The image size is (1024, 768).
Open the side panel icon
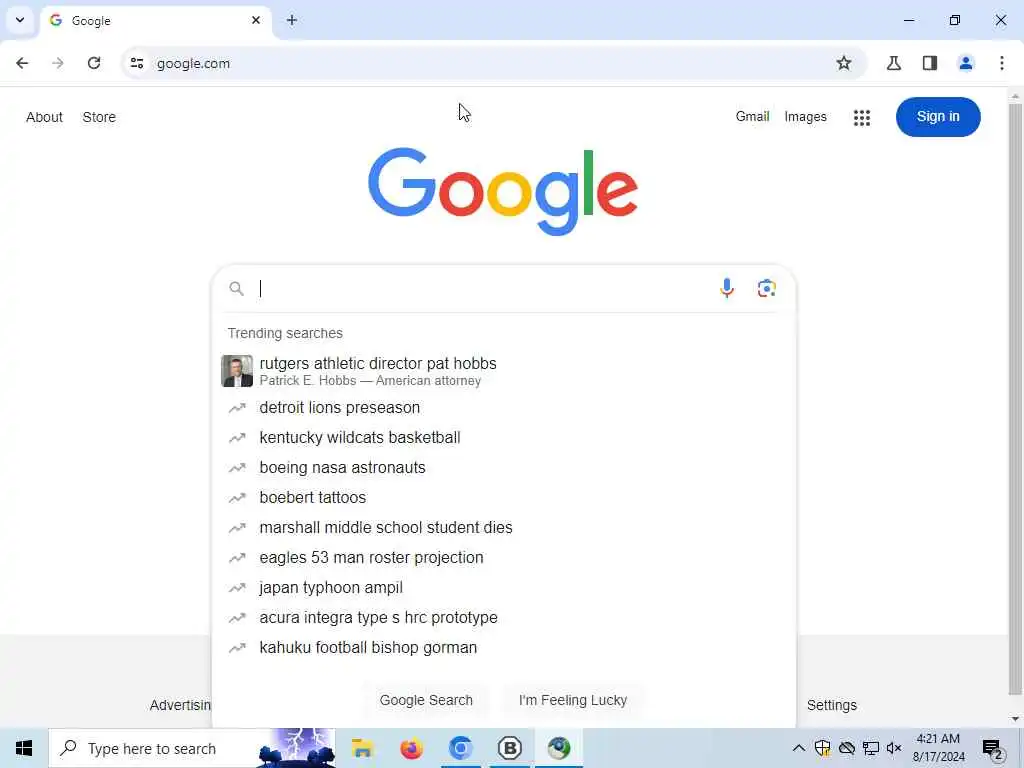point(930,63)
